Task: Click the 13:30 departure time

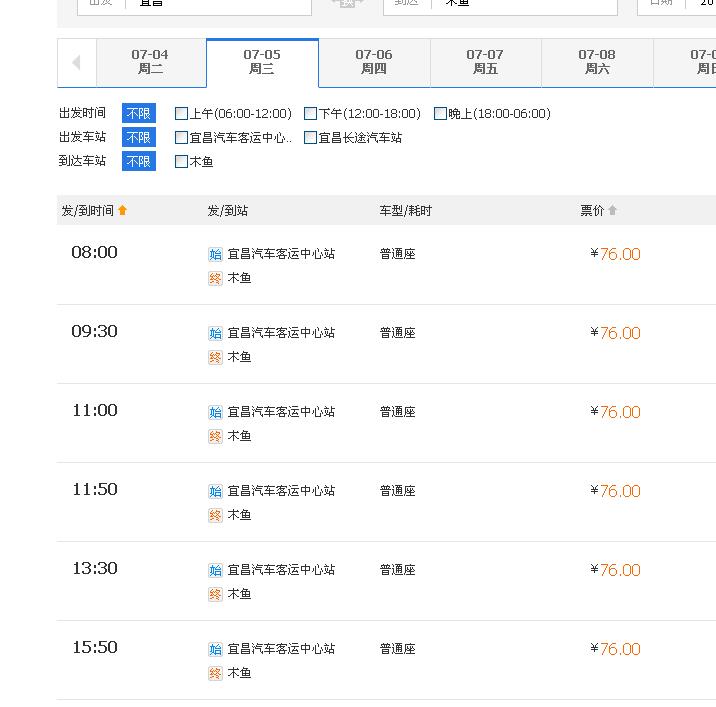Action: (x=95, y=569)
